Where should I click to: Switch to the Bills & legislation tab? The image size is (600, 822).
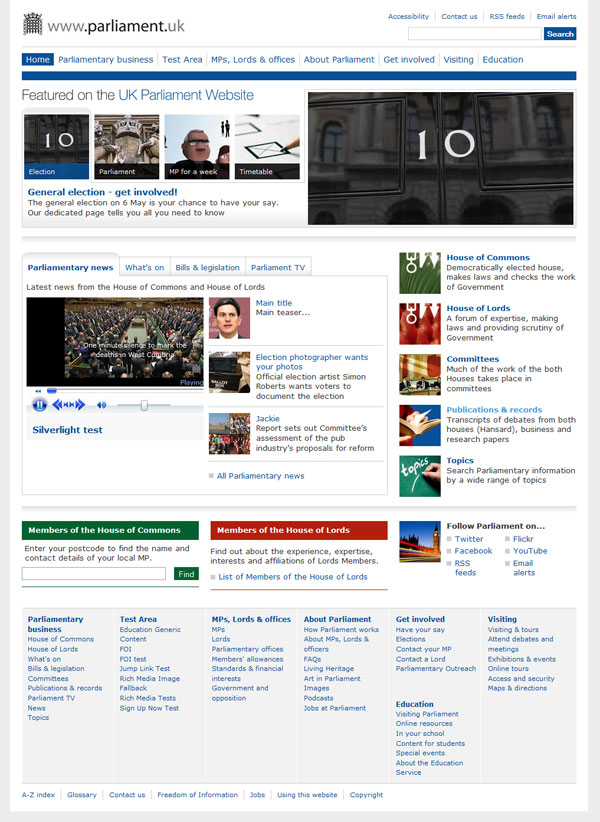(x=207, y=267)
